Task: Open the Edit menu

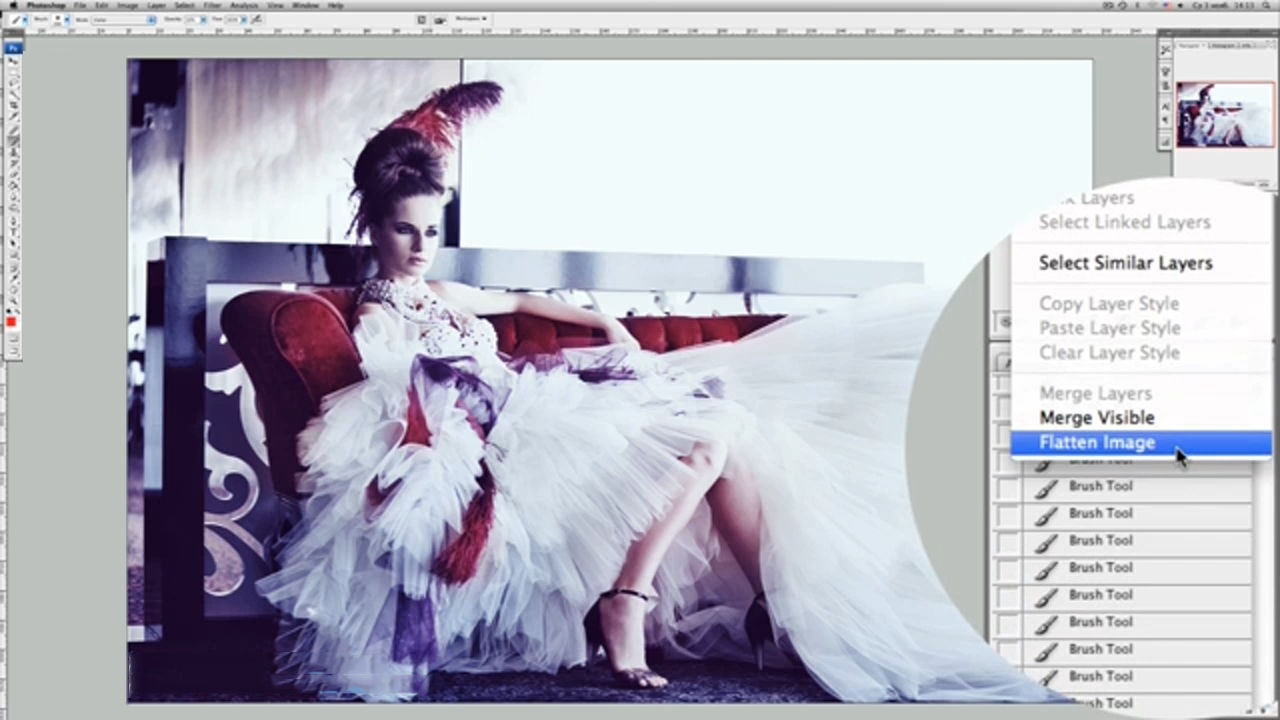Action: 102,6
